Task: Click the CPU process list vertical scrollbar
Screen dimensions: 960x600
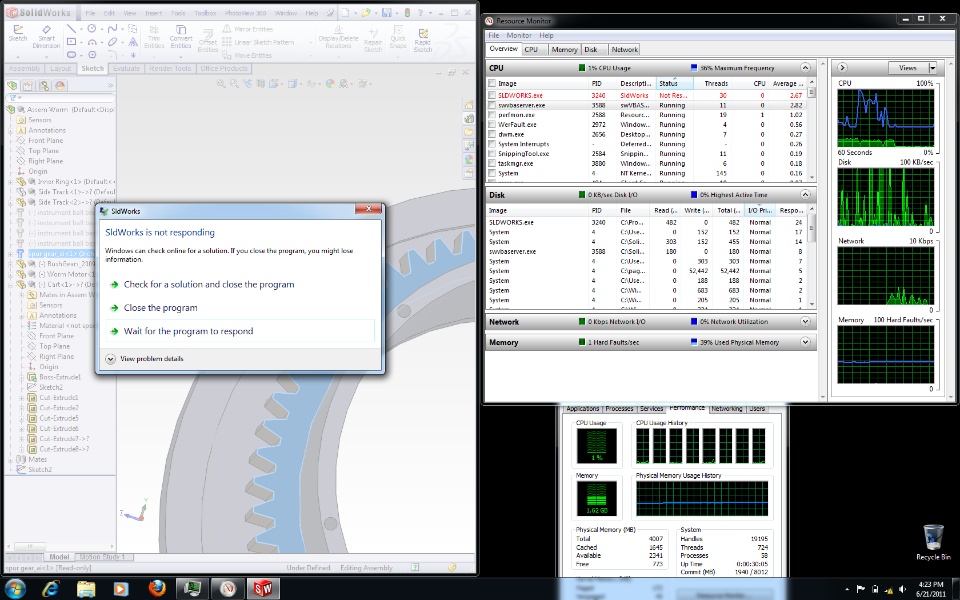Action: click(812, 130)
